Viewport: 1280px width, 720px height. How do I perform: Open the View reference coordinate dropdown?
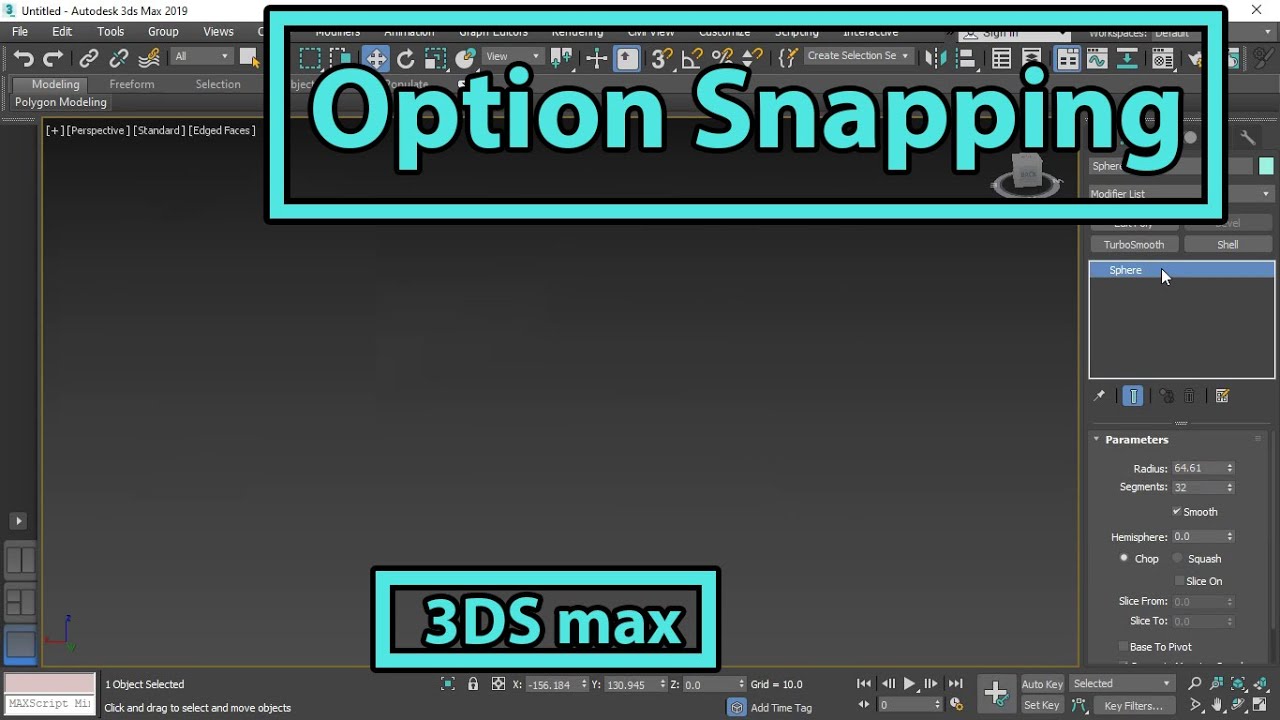coord(513,57)
